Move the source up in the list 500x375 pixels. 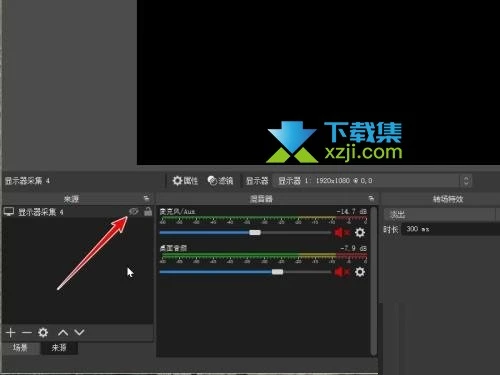pyautogui.click(x=63, y=332)
